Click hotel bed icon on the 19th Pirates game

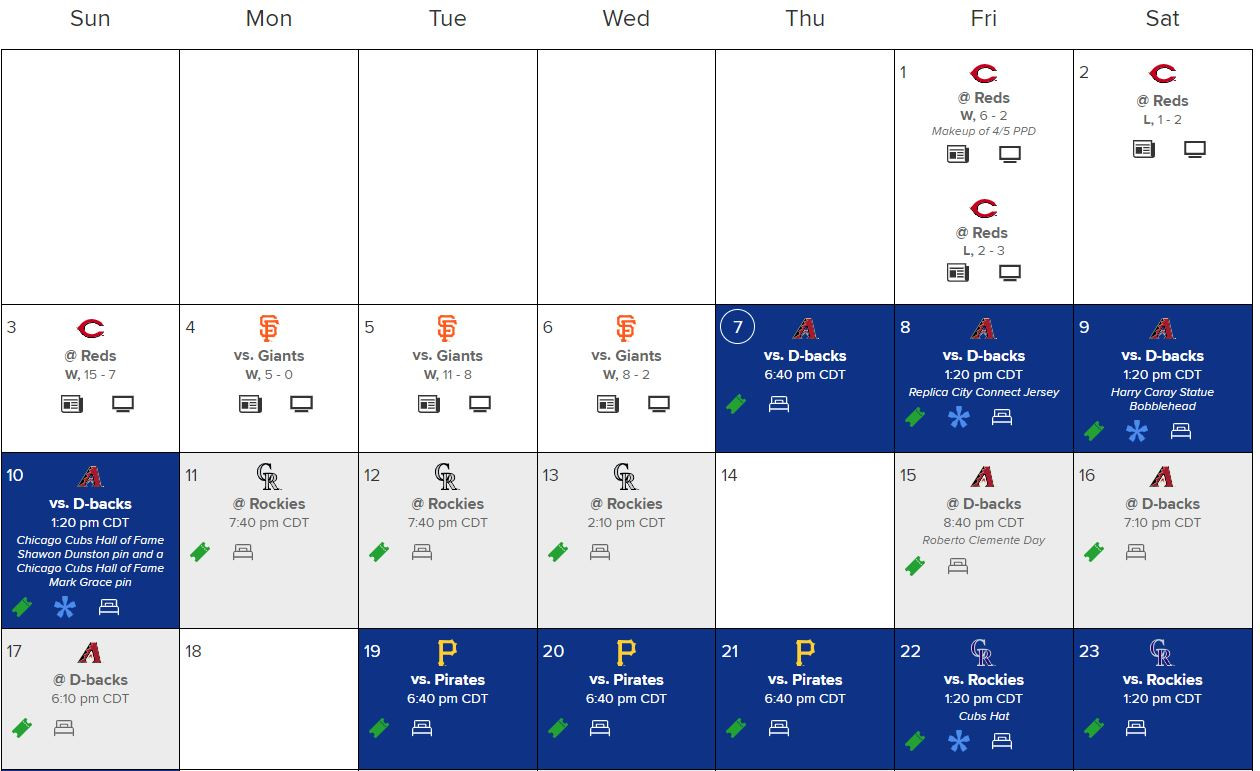click(x=422, y=728)
